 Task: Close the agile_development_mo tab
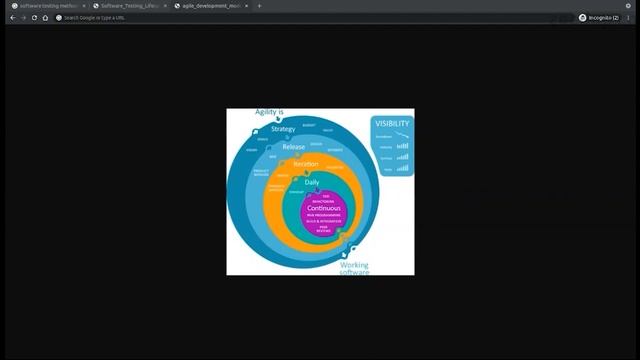pos(247,6)
